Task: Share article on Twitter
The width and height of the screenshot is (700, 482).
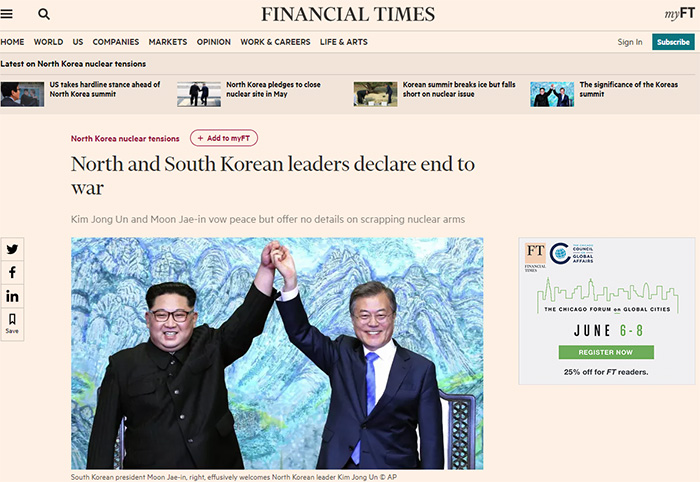Action: click(x=12, y=249)
